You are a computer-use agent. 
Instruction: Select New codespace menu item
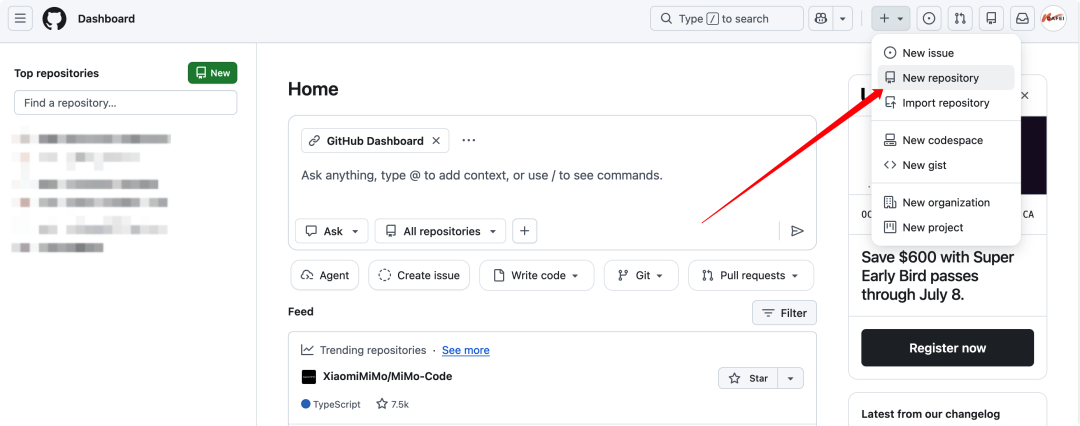(946, 140)
